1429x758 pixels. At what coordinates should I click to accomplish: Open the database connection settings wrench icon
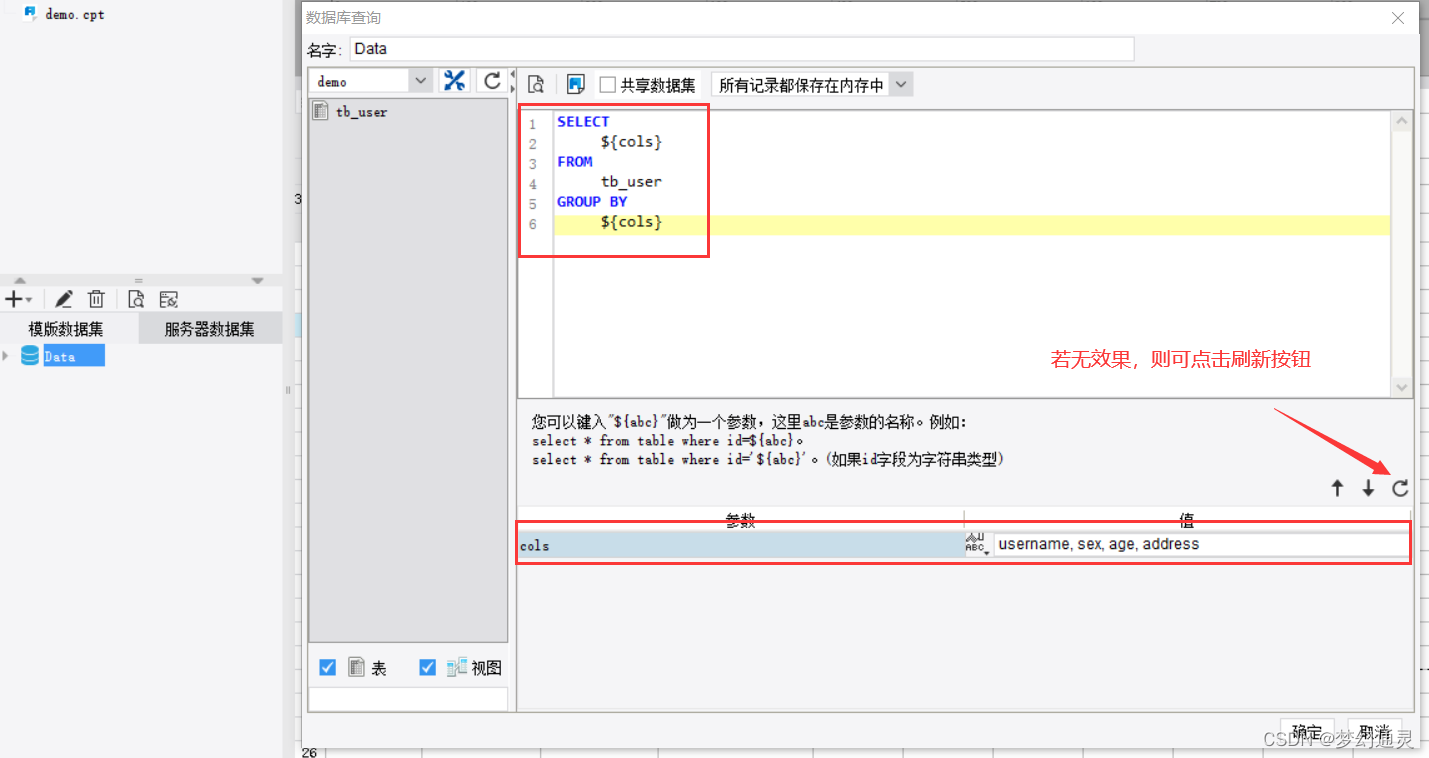(455, 81)
